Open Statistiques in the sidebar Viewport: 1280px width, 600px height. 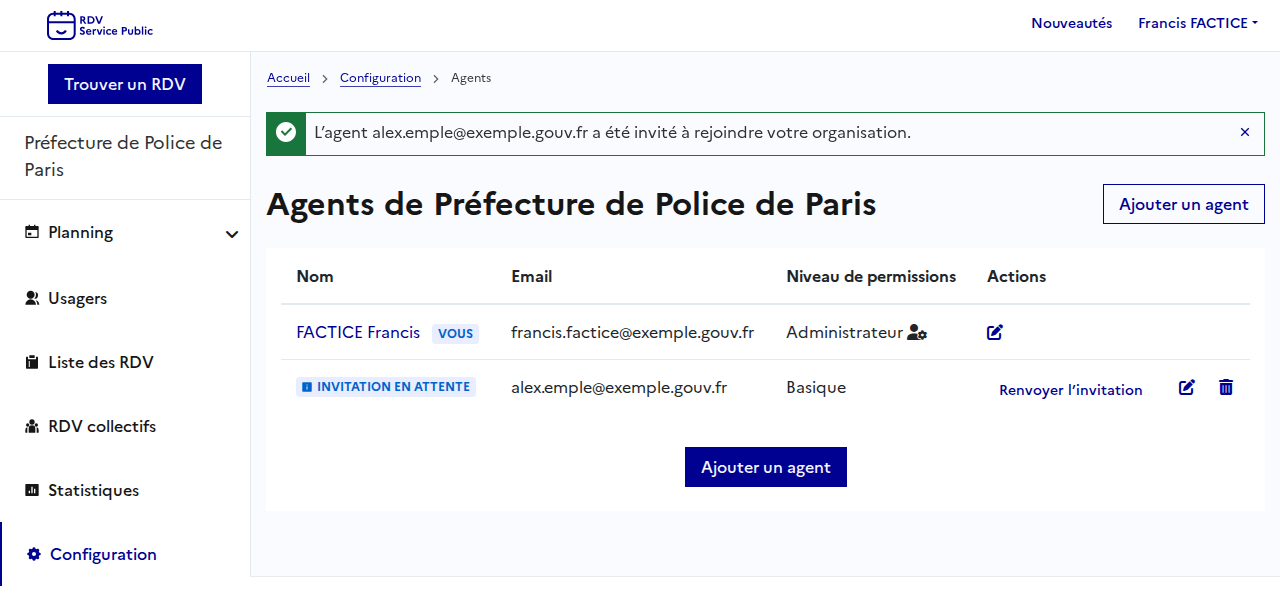pos(93,491)
